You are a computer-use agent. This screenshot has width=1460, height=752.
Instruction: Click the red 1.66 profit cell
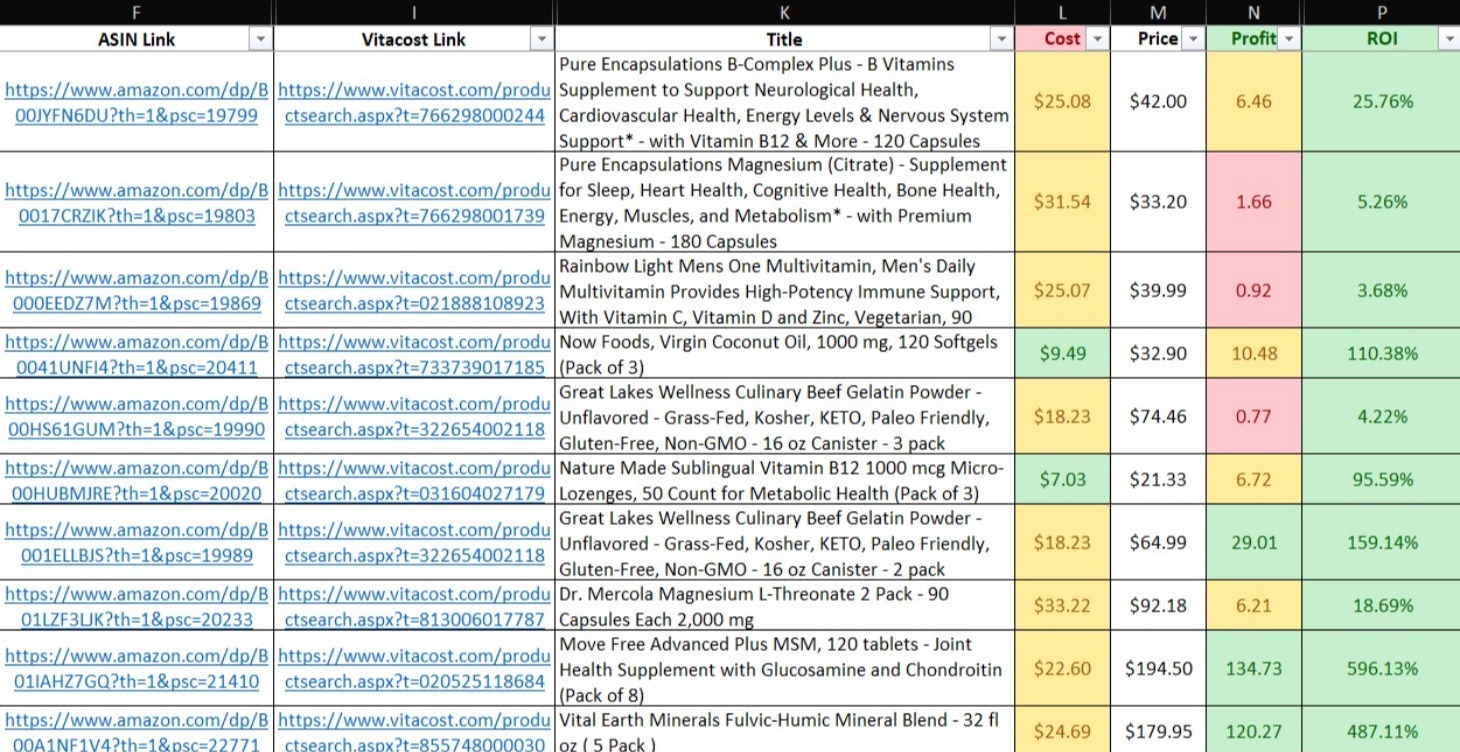[x=1253, y=202]
